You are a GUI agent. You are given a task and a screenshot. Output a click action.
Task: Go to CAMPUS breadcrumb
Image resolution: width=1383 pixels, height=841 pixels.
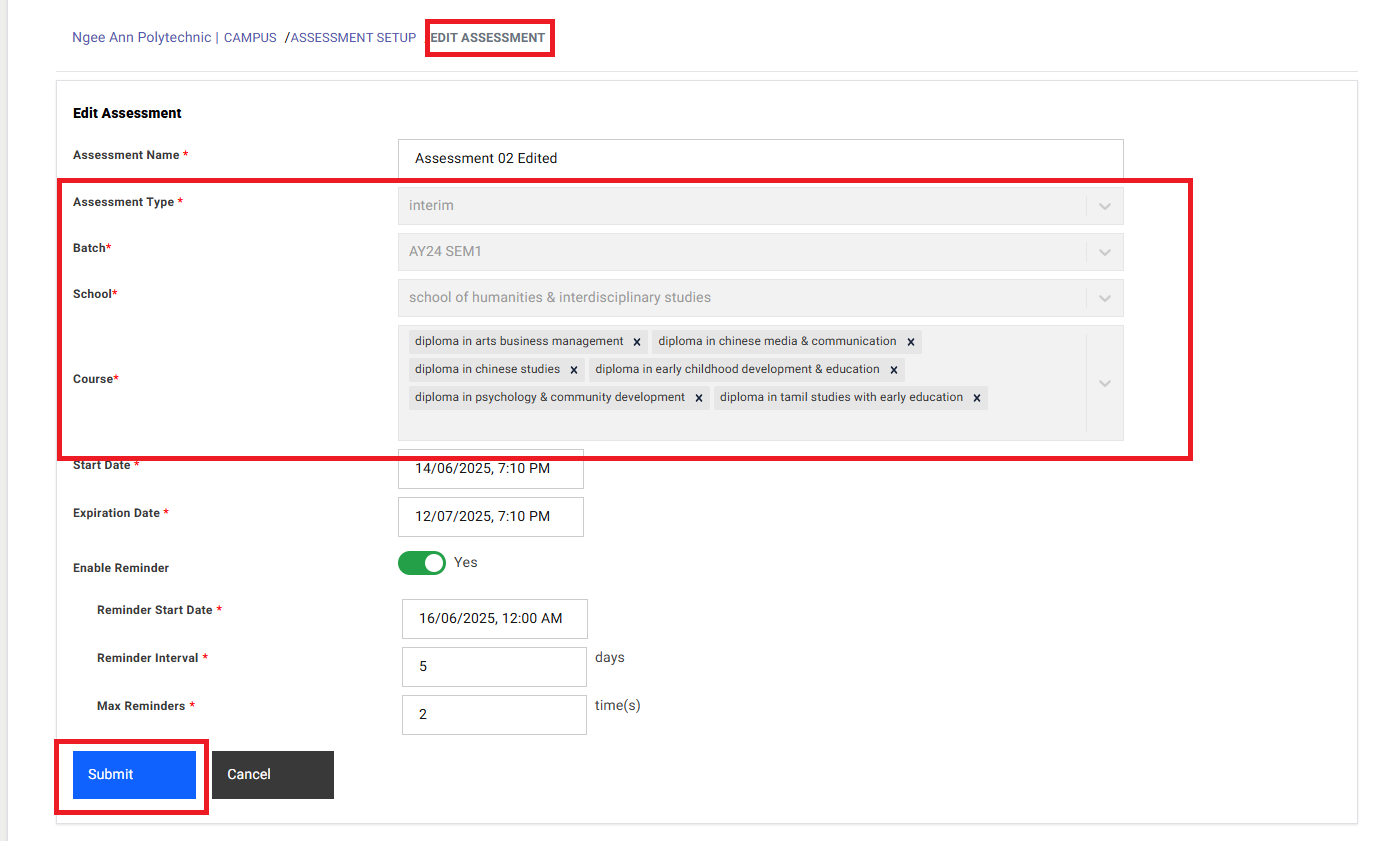point(250,38)
